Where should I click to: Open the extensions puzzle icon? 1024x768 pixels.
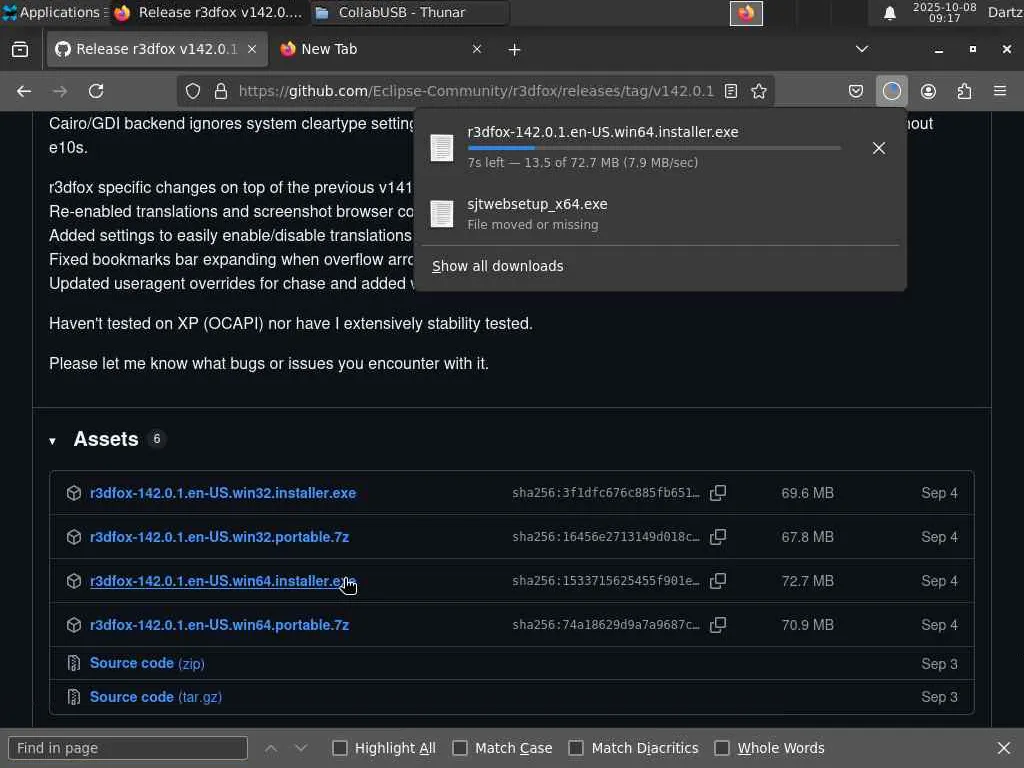click(964, 91)
